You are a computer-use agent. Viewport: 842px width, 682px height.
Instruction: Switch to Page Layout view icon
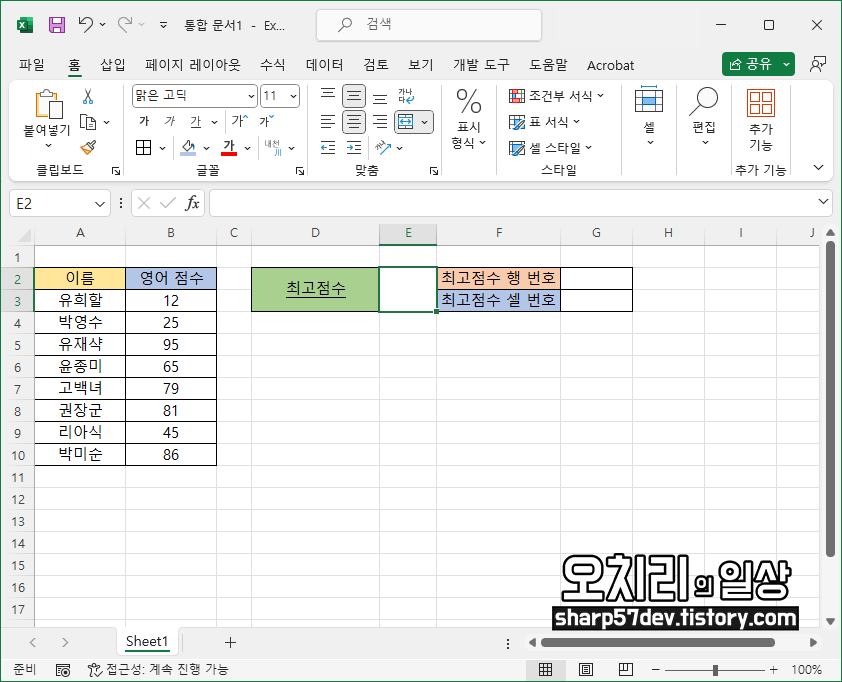click(586, 669)
